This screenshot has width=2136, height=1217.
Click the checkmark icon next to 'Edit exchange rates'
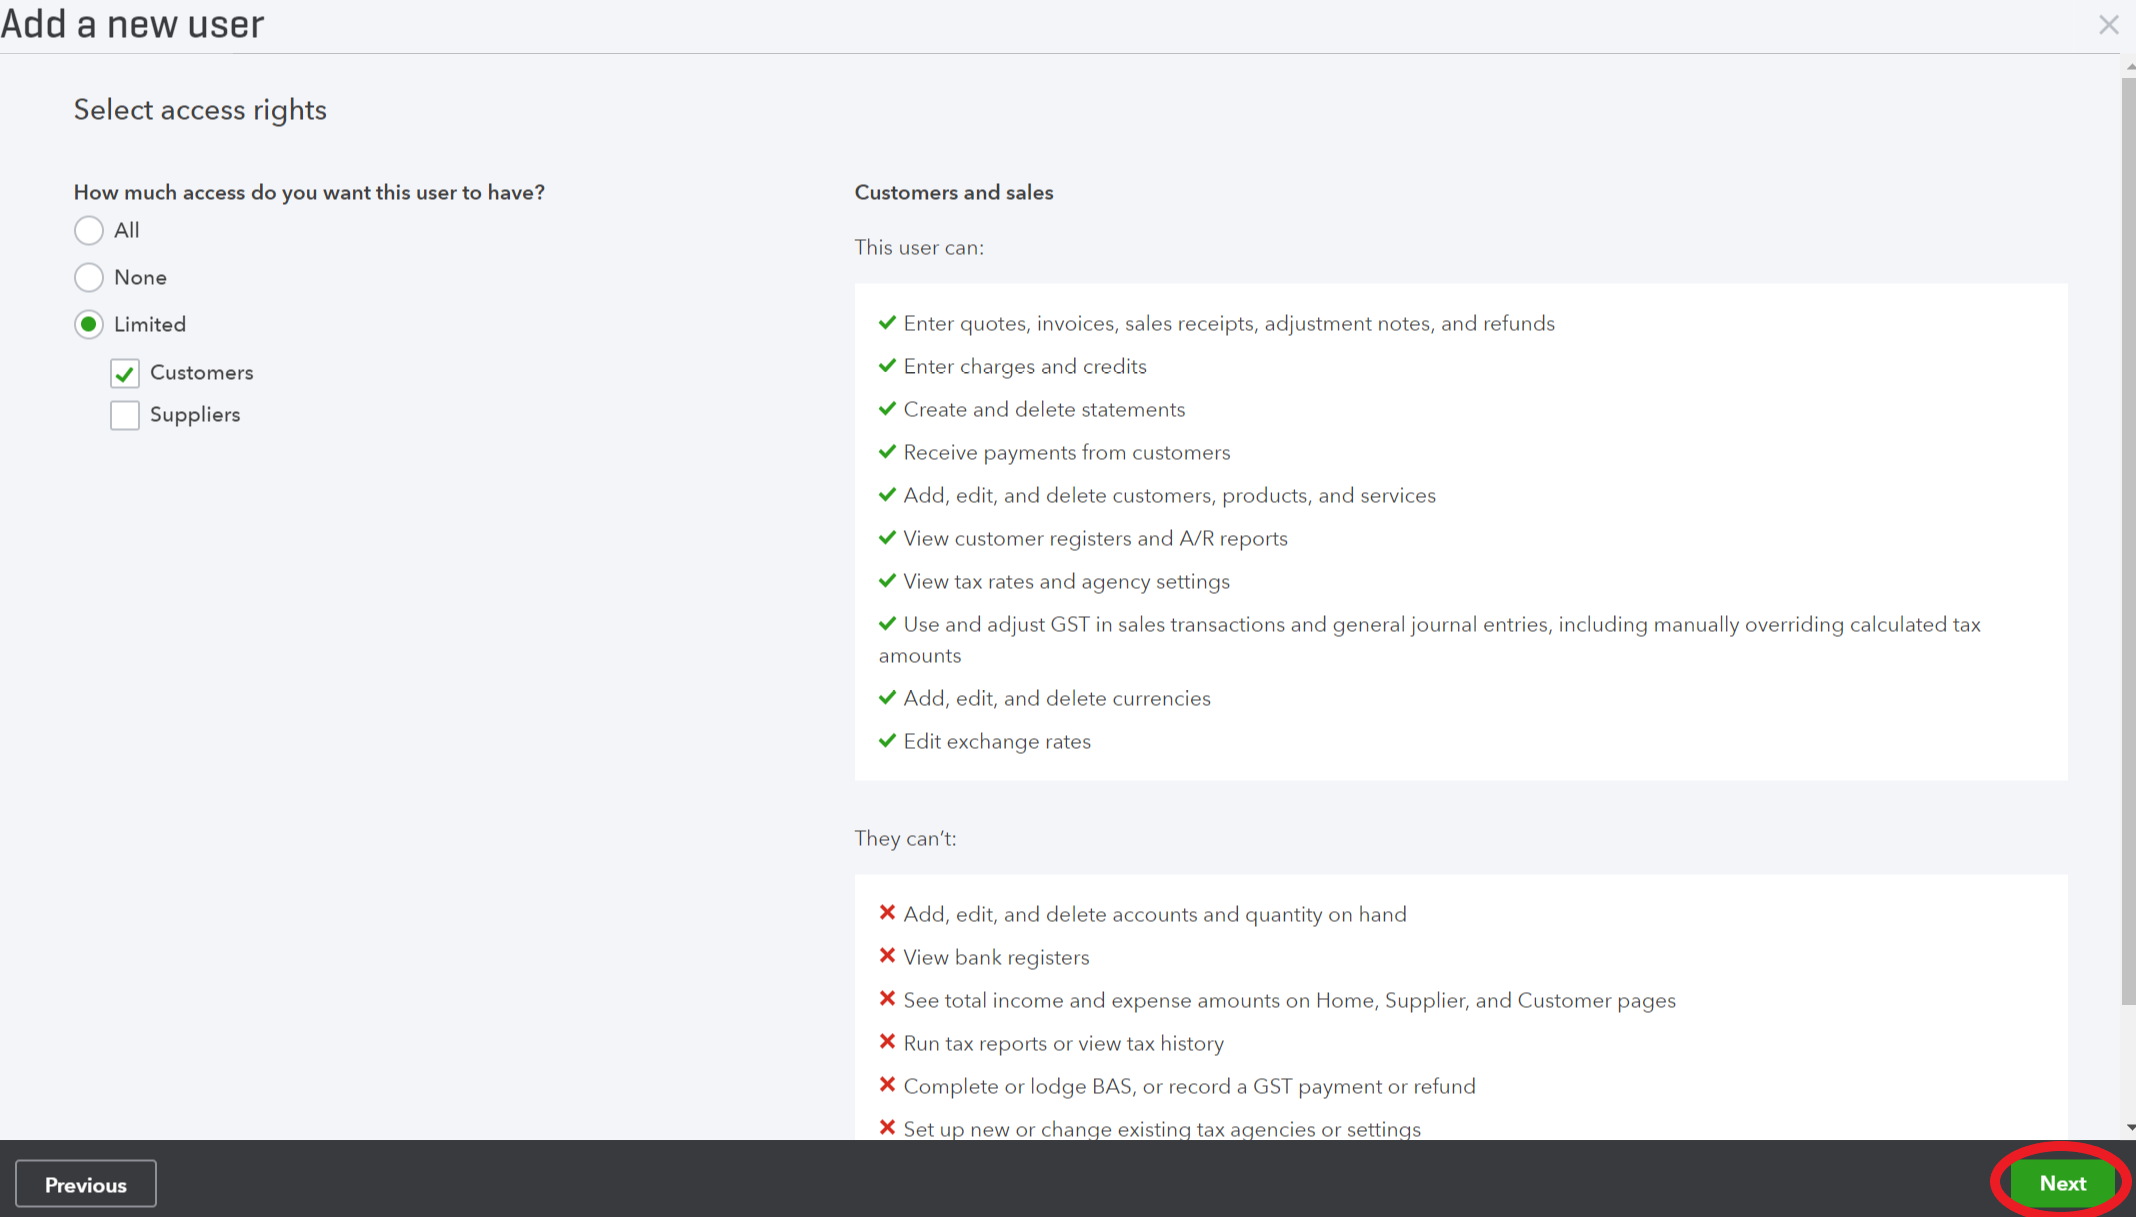pyautogui.click(x=887, y=740)
